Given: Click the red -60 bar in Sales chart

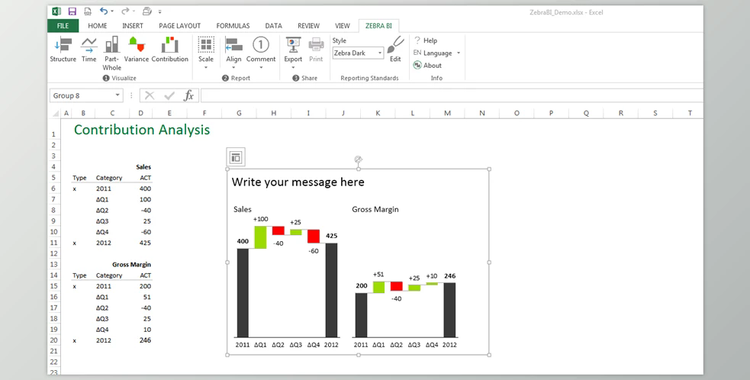Looking at the screenshot, I should (313, 236).
